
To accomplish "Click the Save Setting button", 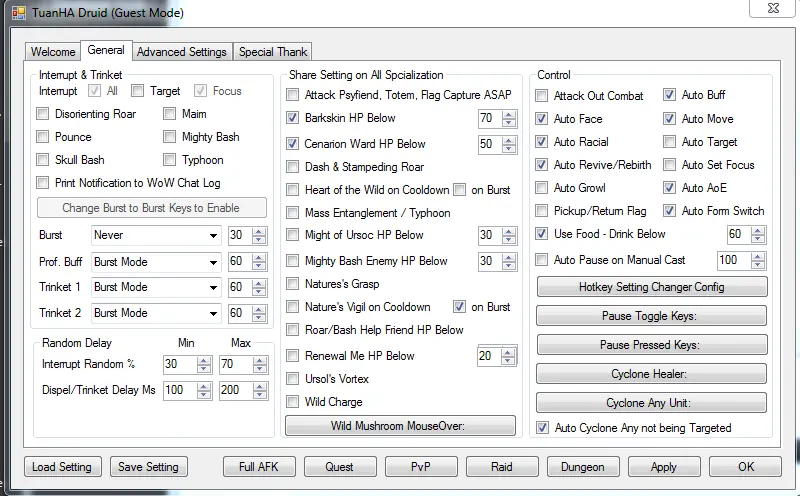I will tap(148, 467).
